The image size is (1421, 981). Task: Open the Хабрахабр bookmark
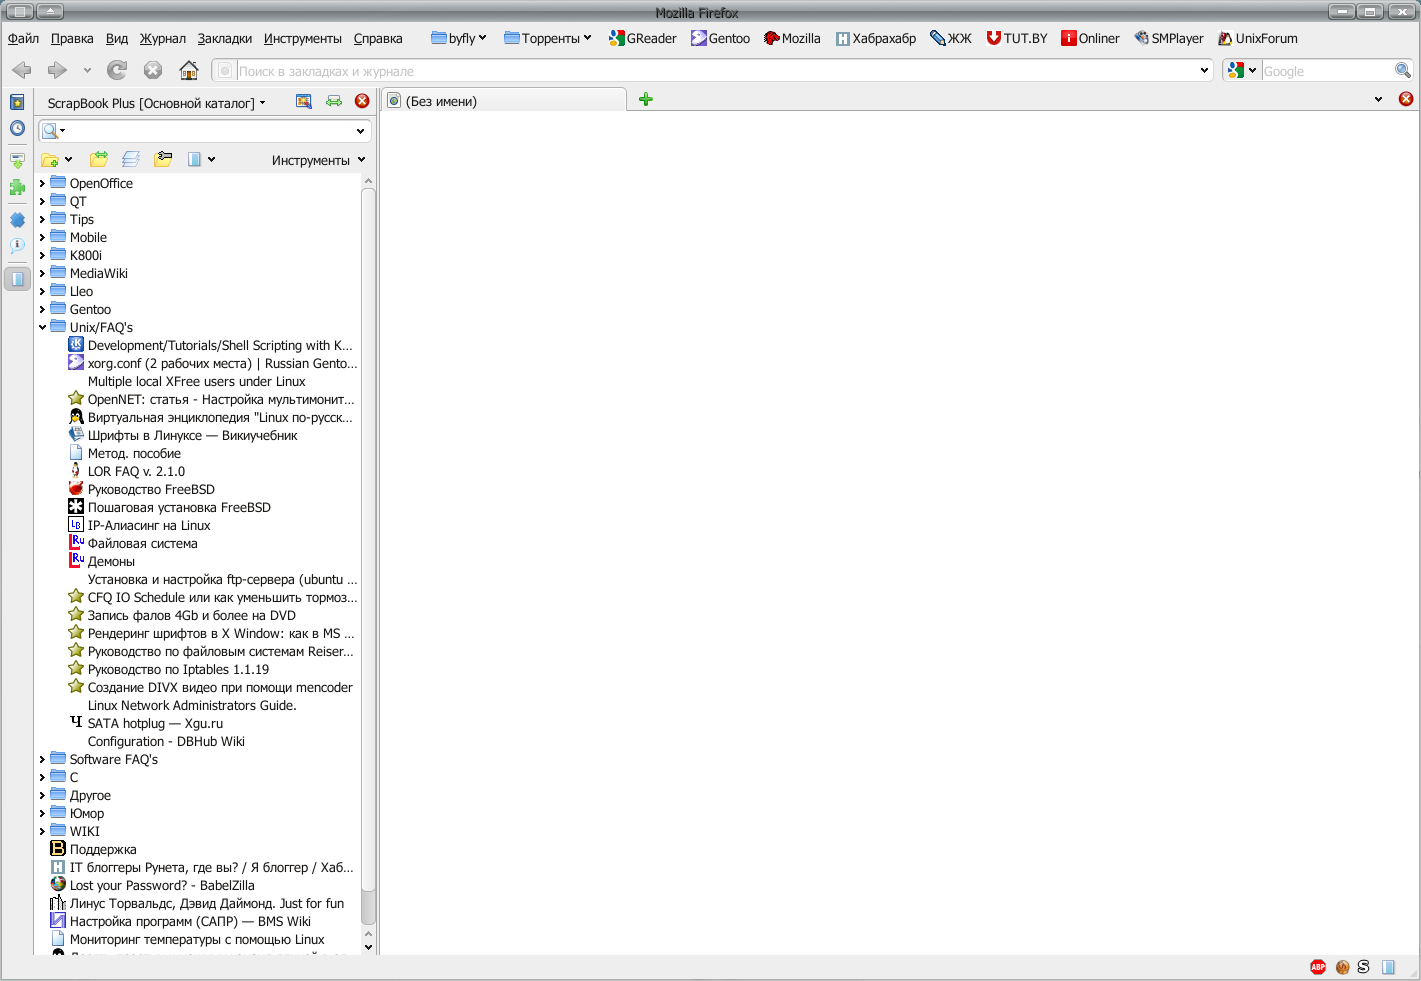click(876, 38)
